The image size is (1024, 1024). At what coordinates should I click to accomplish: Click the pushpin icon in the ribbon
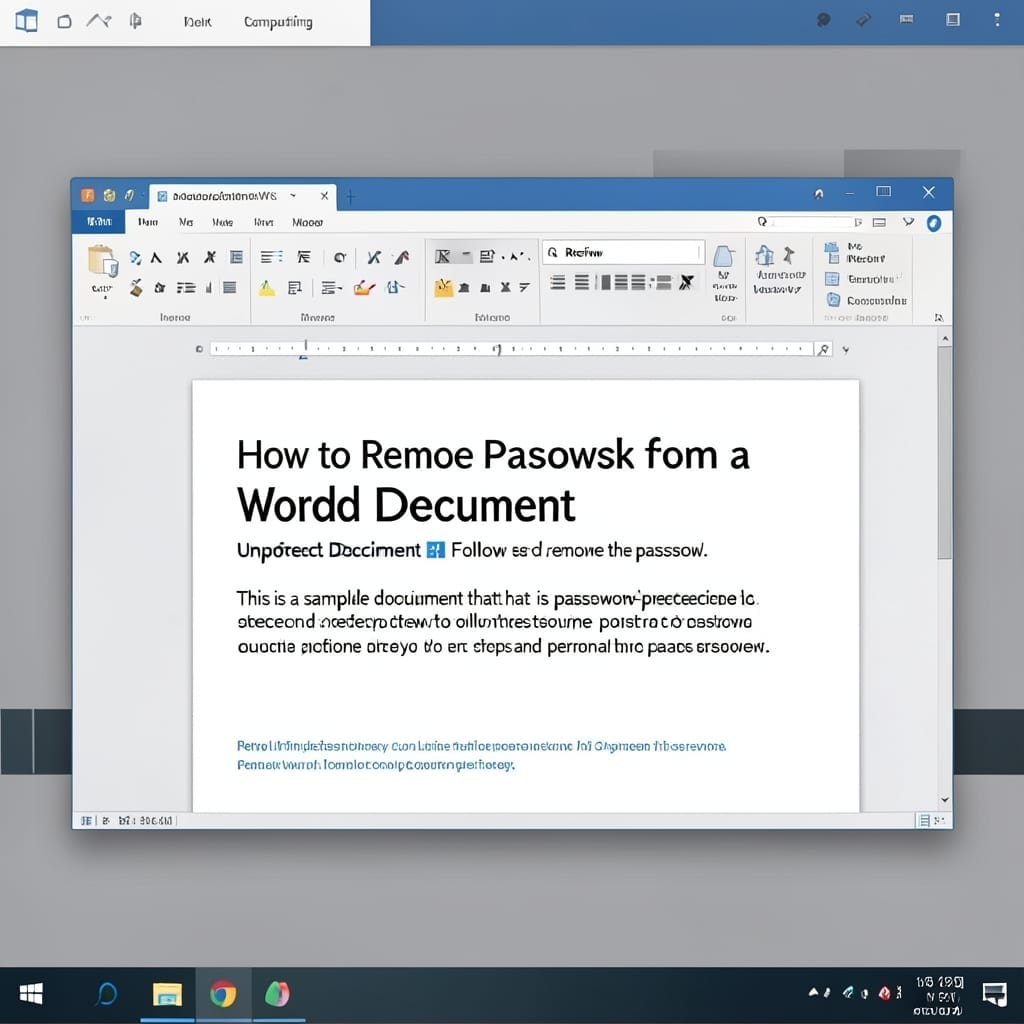tap(789, 255)
